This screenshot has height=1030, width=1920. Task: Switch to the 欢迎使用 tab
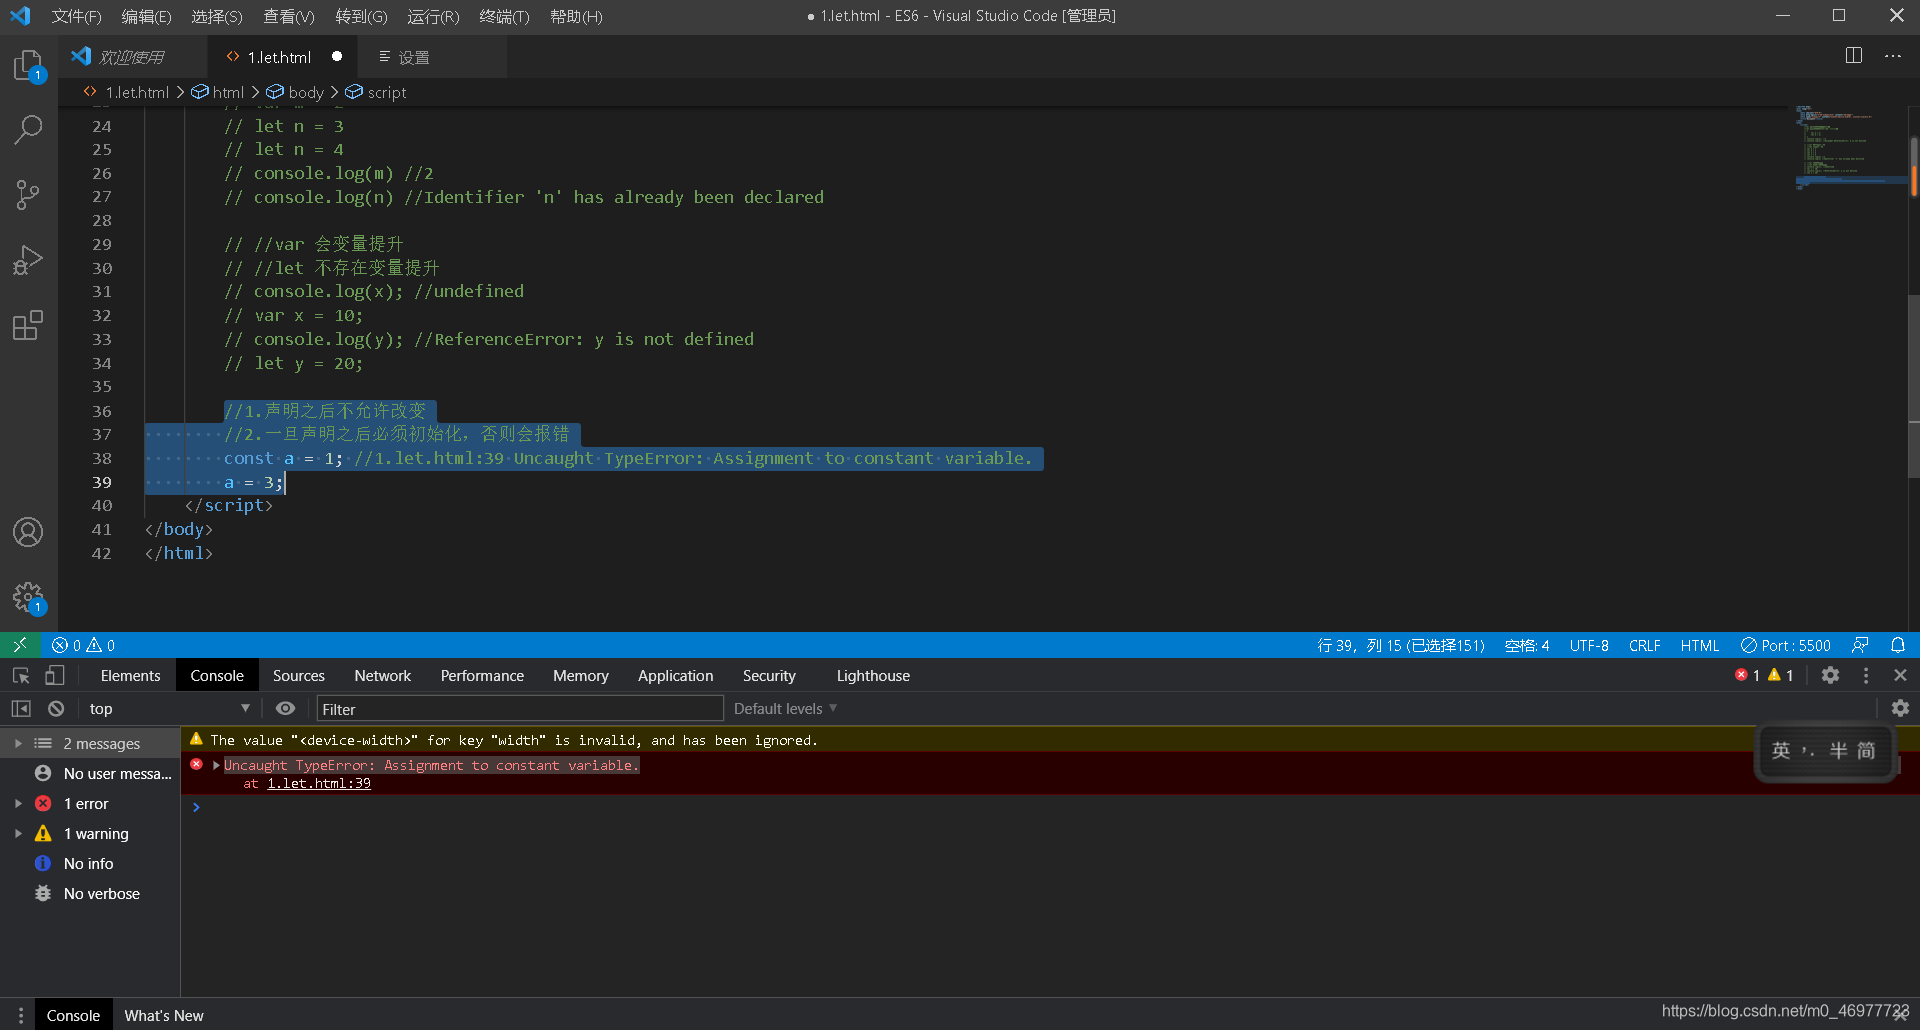point(132,57)
